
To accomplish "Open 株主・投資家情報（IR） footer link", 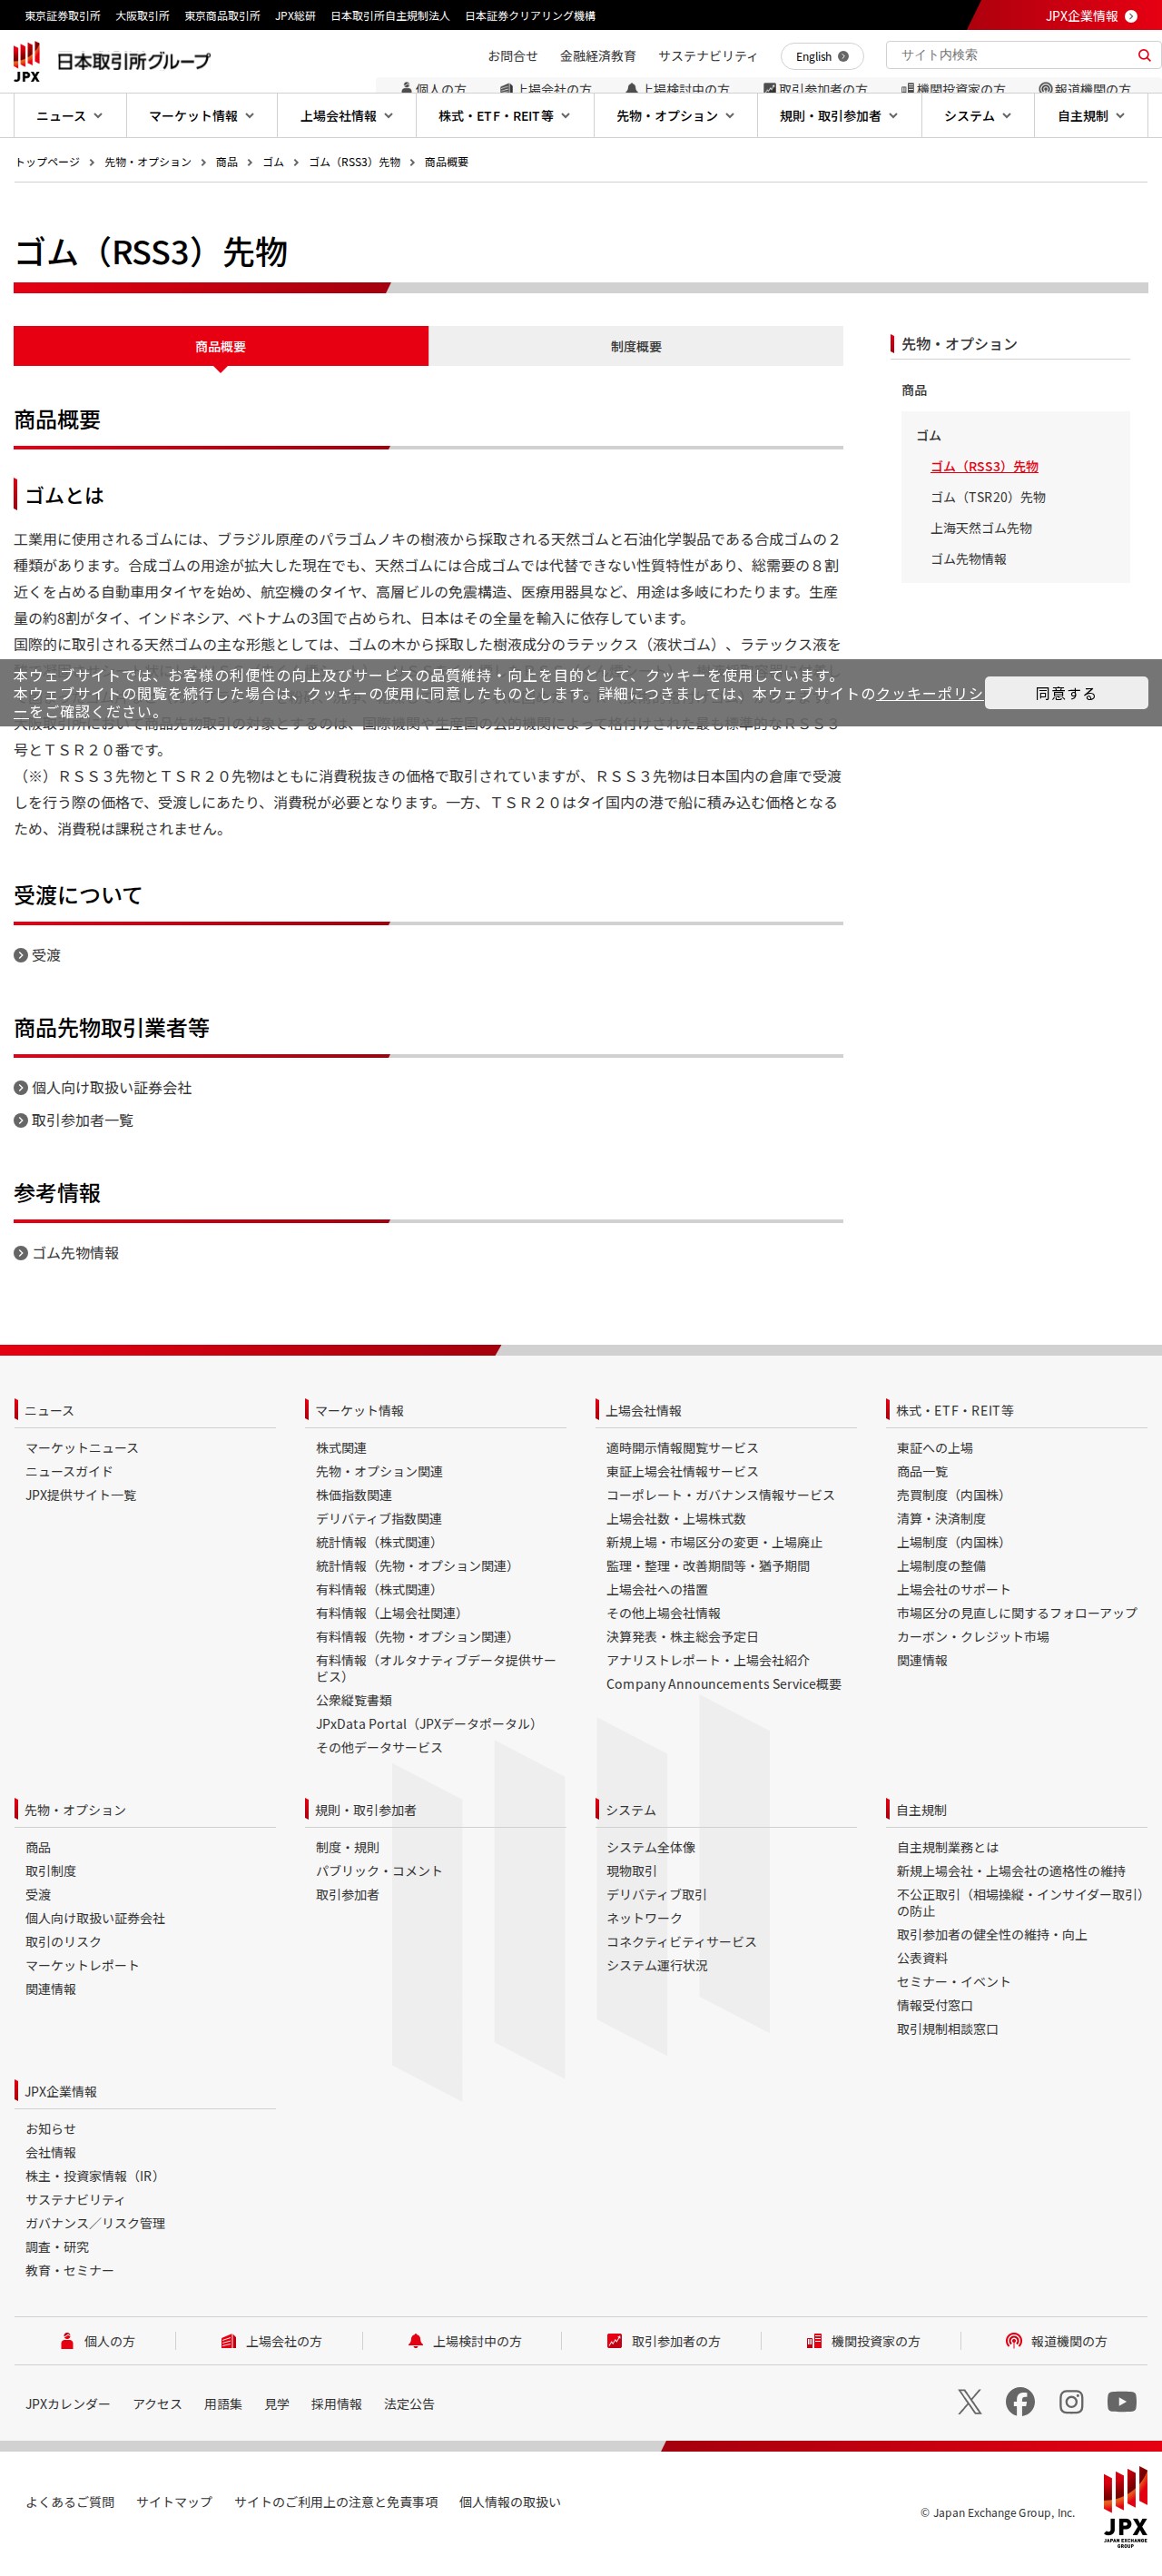I will click(95, 2176).
